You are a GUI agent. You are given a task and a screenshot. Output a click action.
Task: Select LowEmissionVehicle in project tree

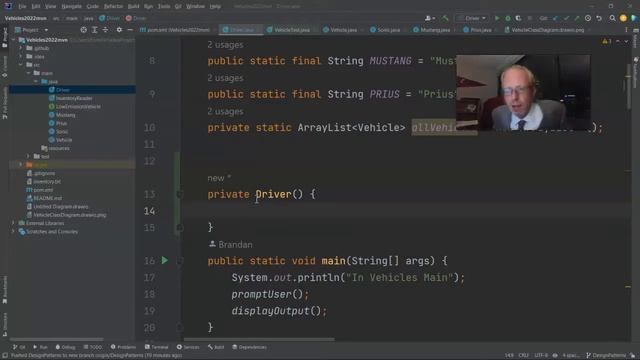78,107
